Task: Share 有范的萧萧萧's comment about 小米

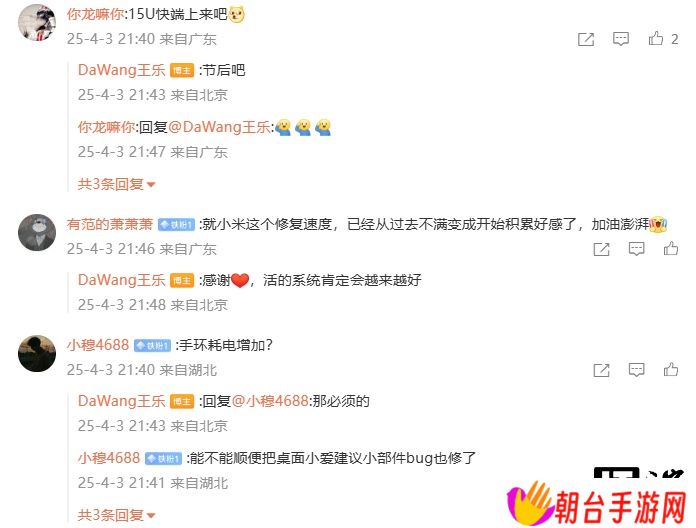Action: pos(601,249)
